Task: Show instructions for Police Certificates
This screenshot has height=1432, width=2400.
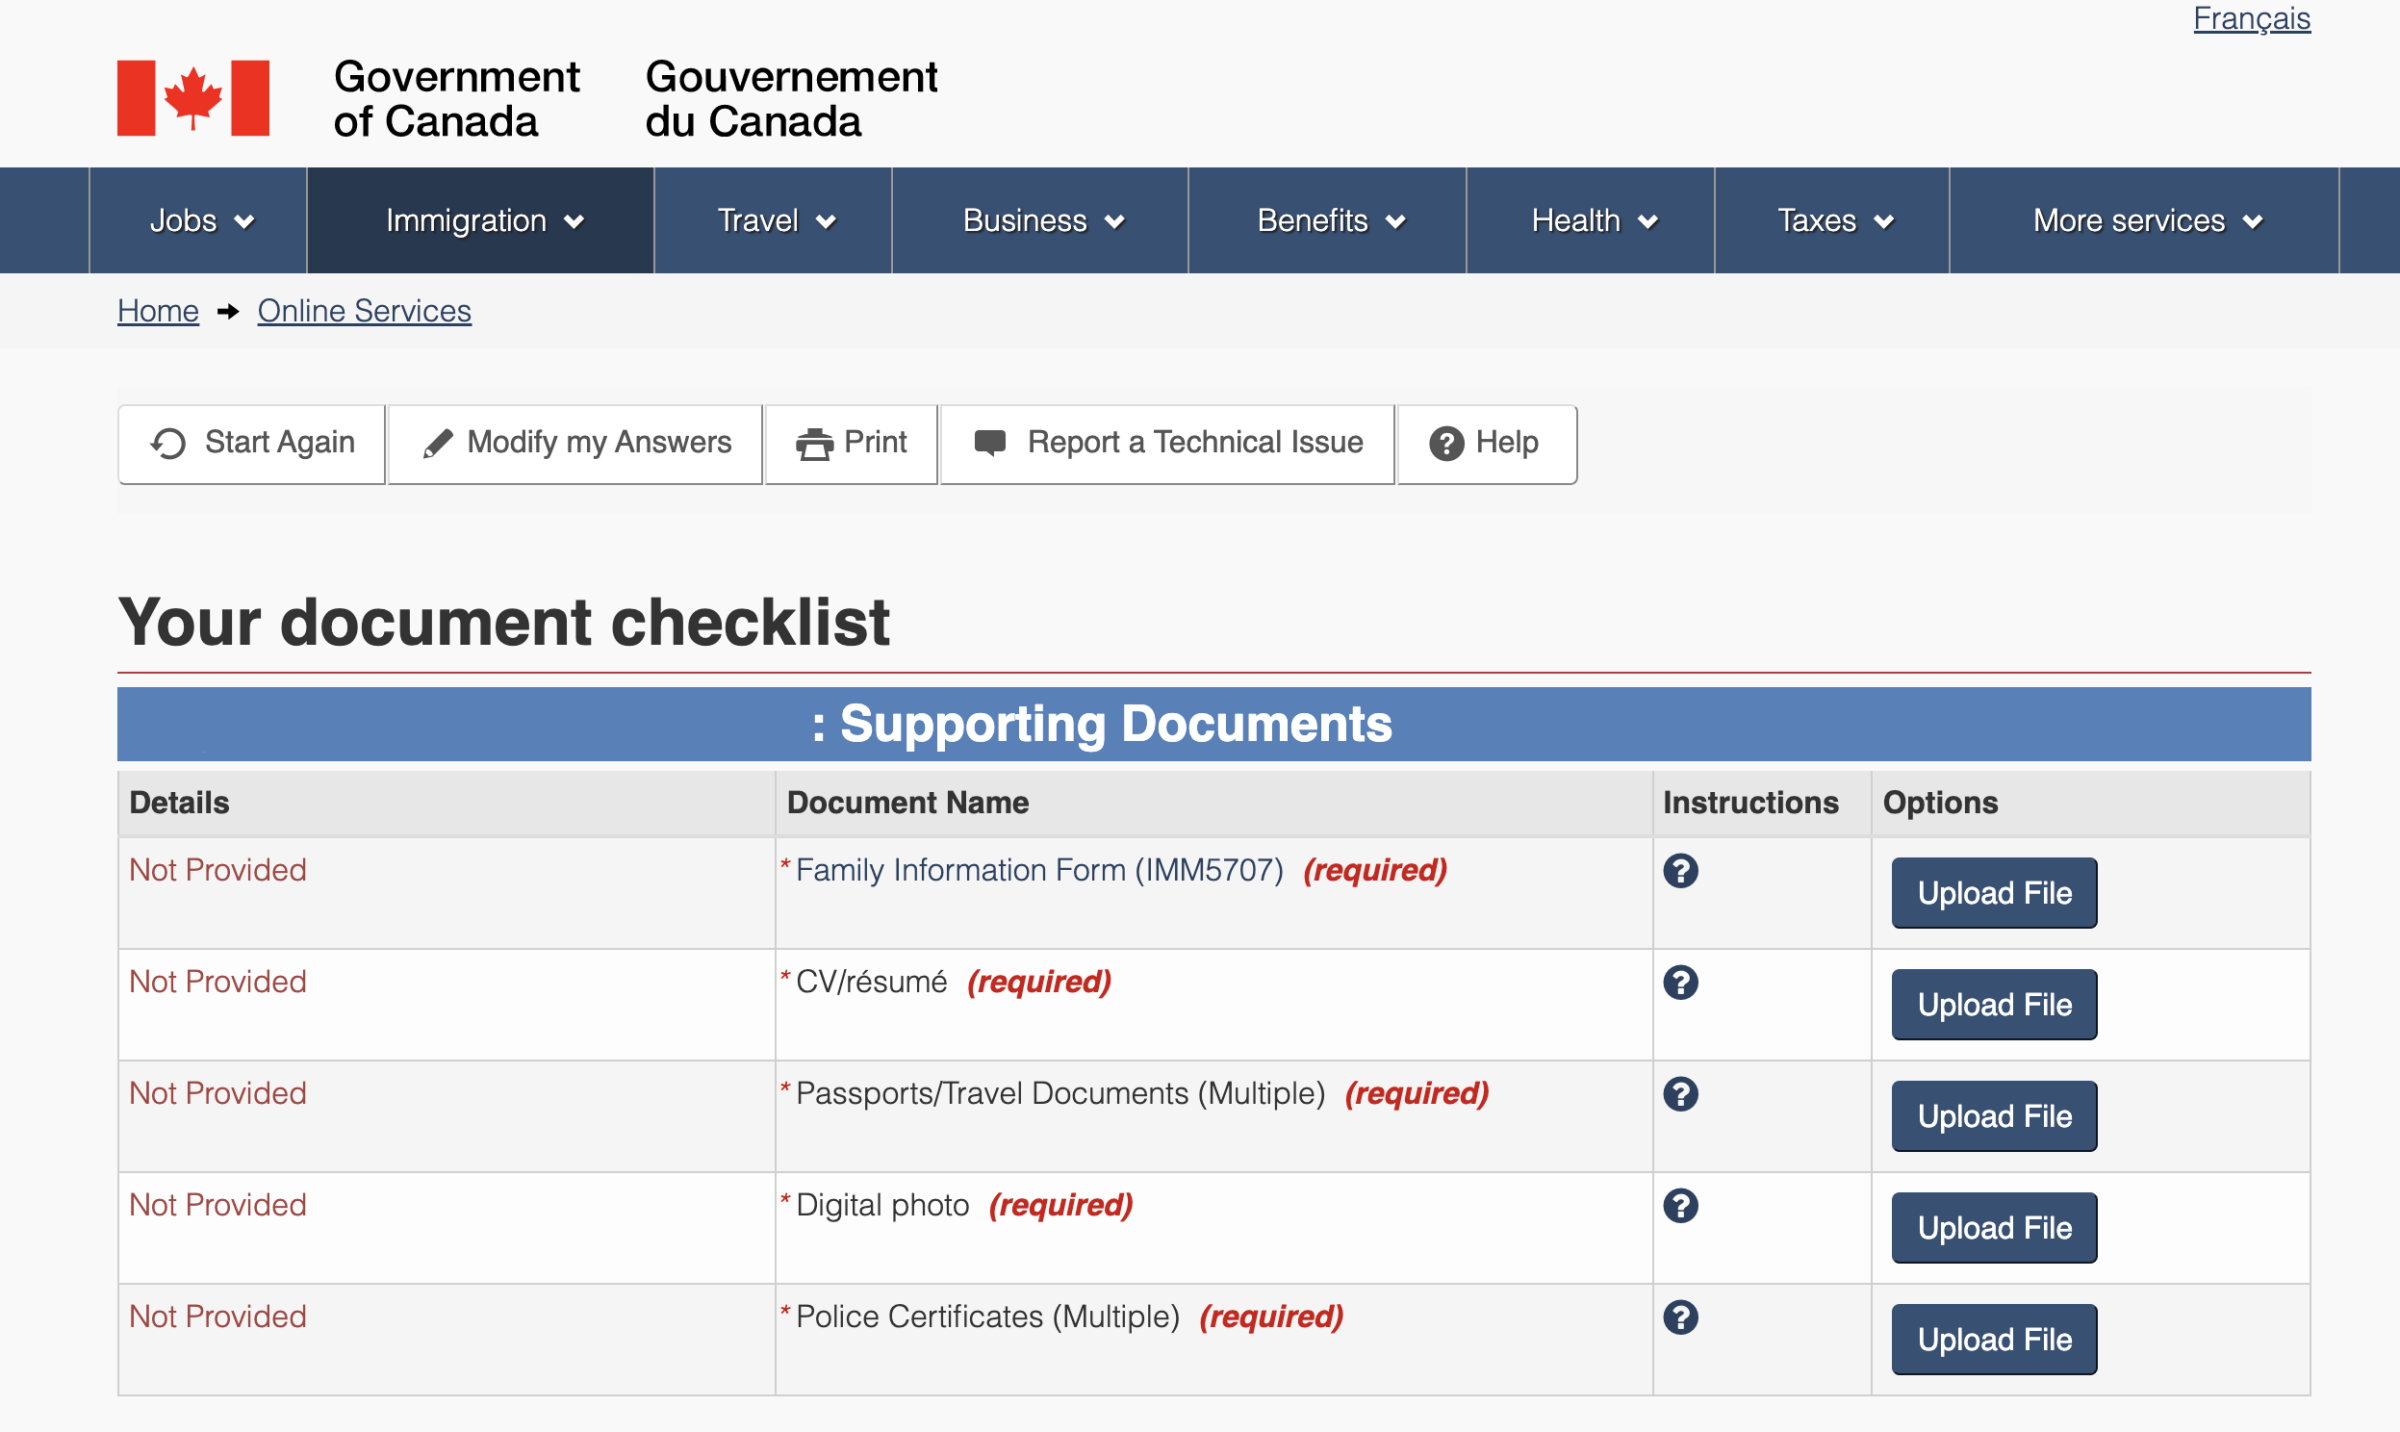Action: click(x=1680, y=1317)
